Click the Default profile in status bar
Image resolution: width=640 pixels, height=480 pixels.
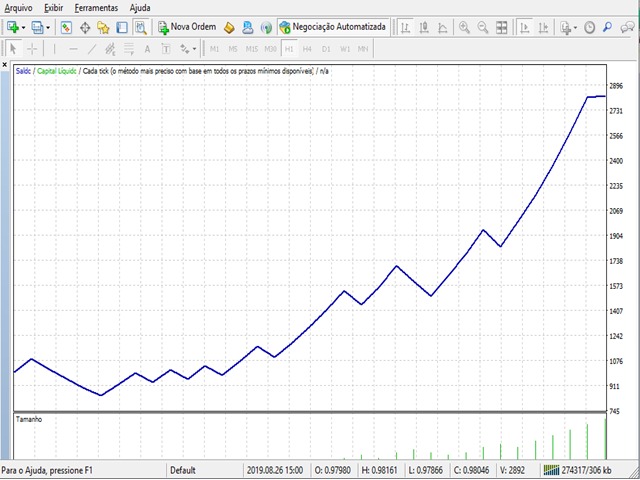click(x=182, y=471)
